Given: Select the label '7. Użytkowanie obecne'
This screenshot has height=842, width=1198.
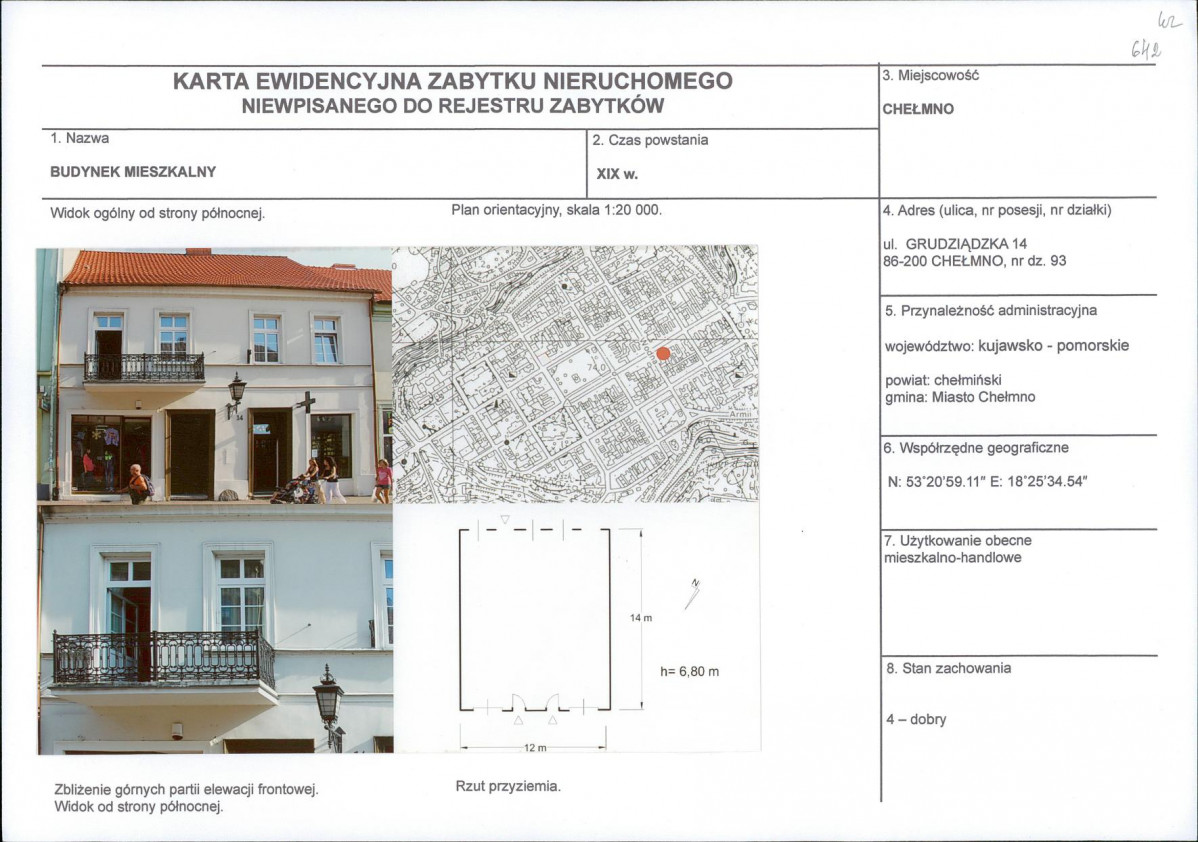Looking at the screenshot, I should click(957, 541).
